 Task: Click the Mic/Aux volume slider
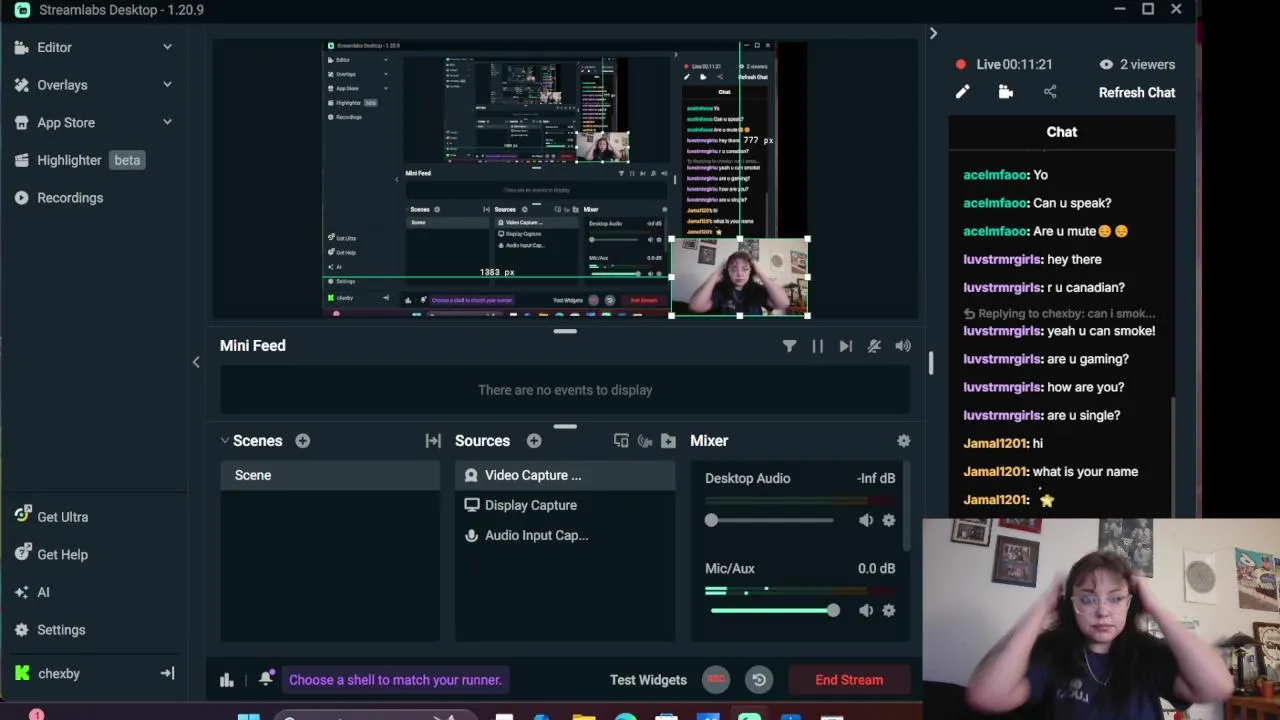click(772, 610)
